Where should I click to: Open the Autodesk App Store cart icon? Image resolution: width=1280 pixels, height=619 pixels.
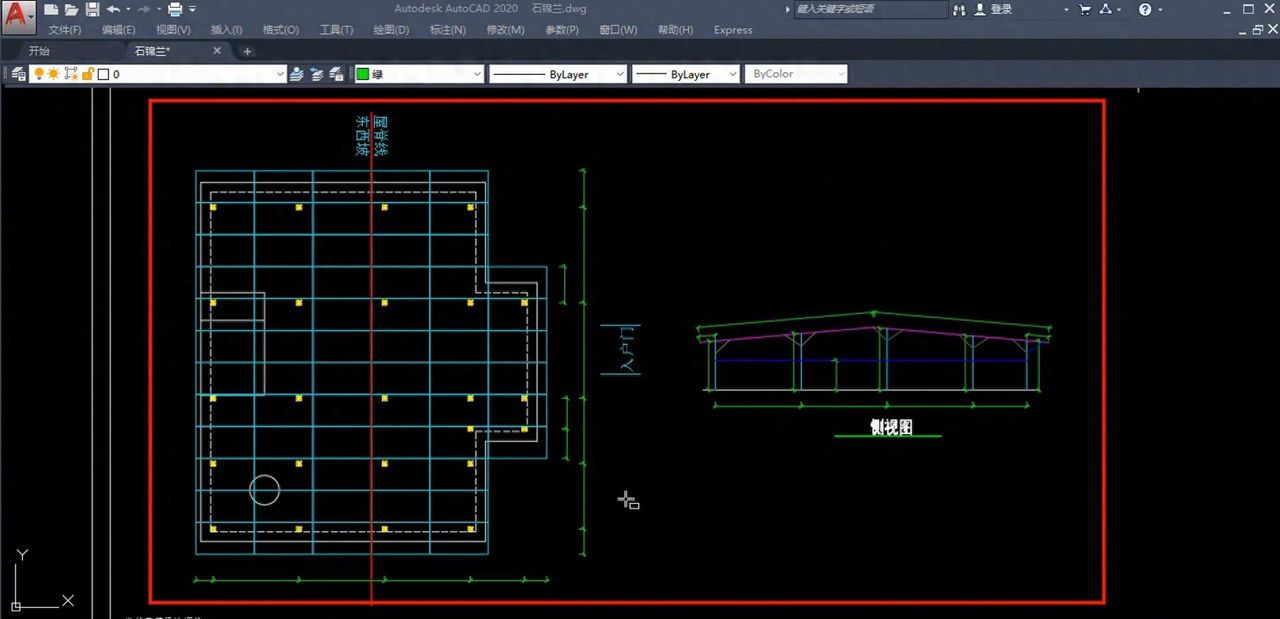[x=1085, y=9]
